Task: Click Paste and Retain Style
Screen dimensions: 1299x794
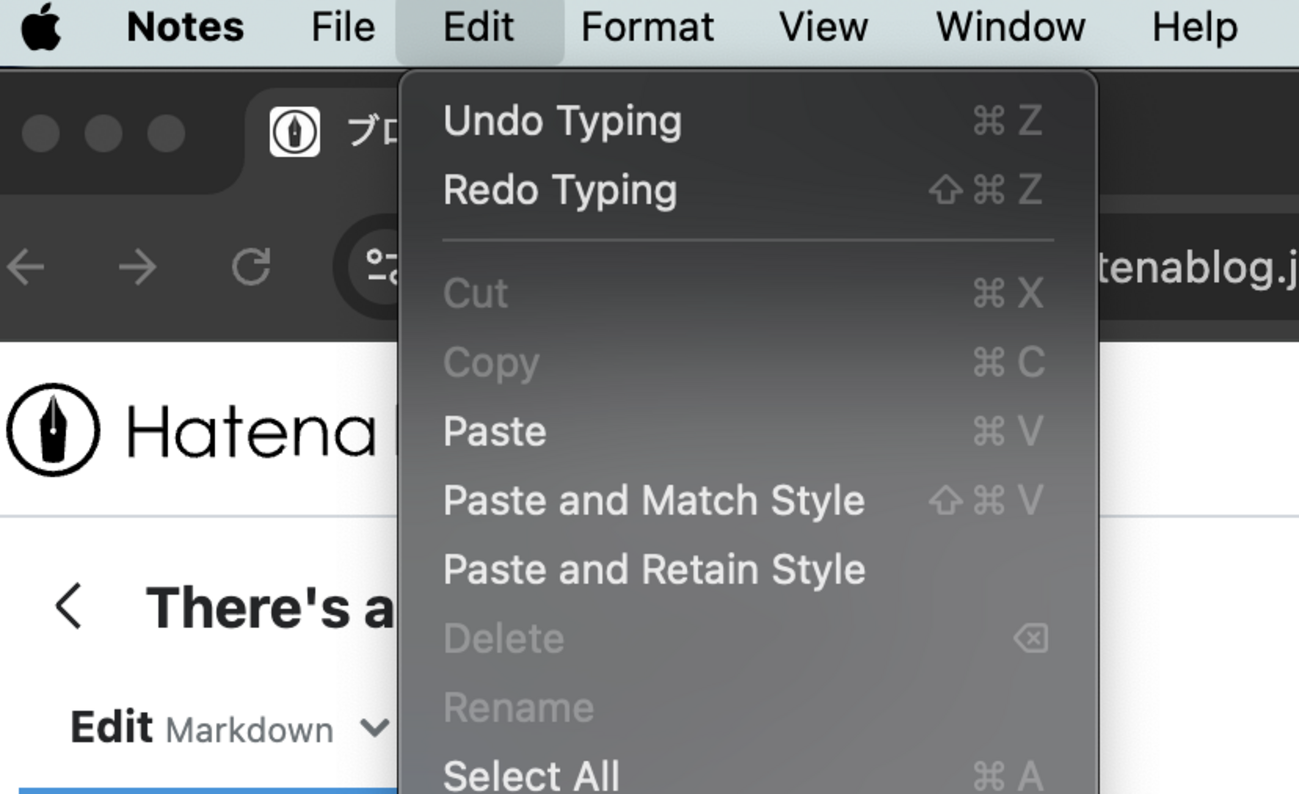Action: coord(654,569)
